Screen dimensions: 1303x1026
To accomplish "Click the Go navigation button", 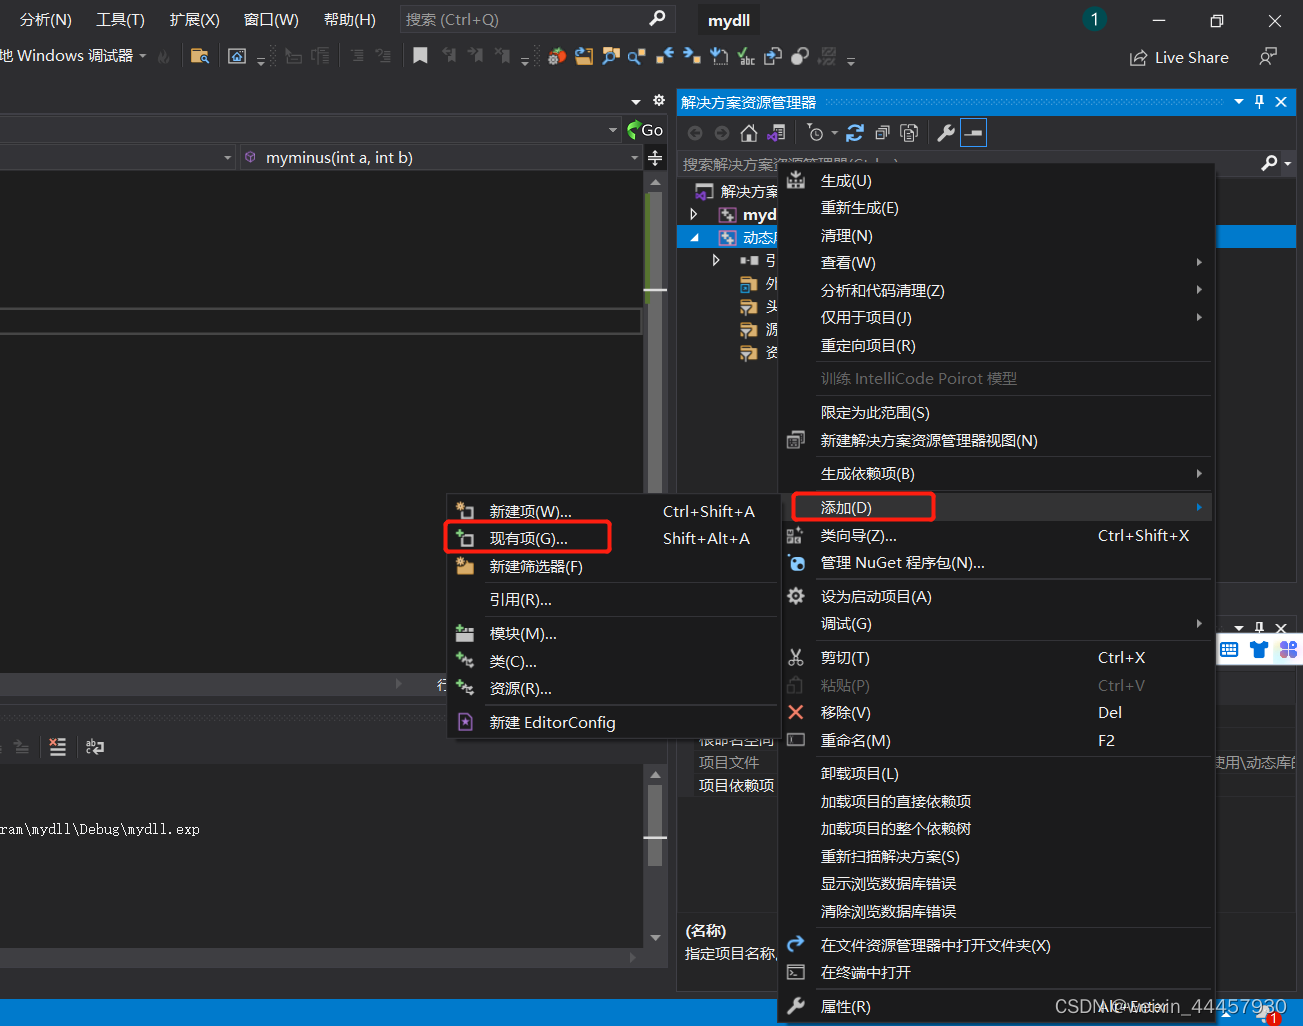I will point(644,130).
